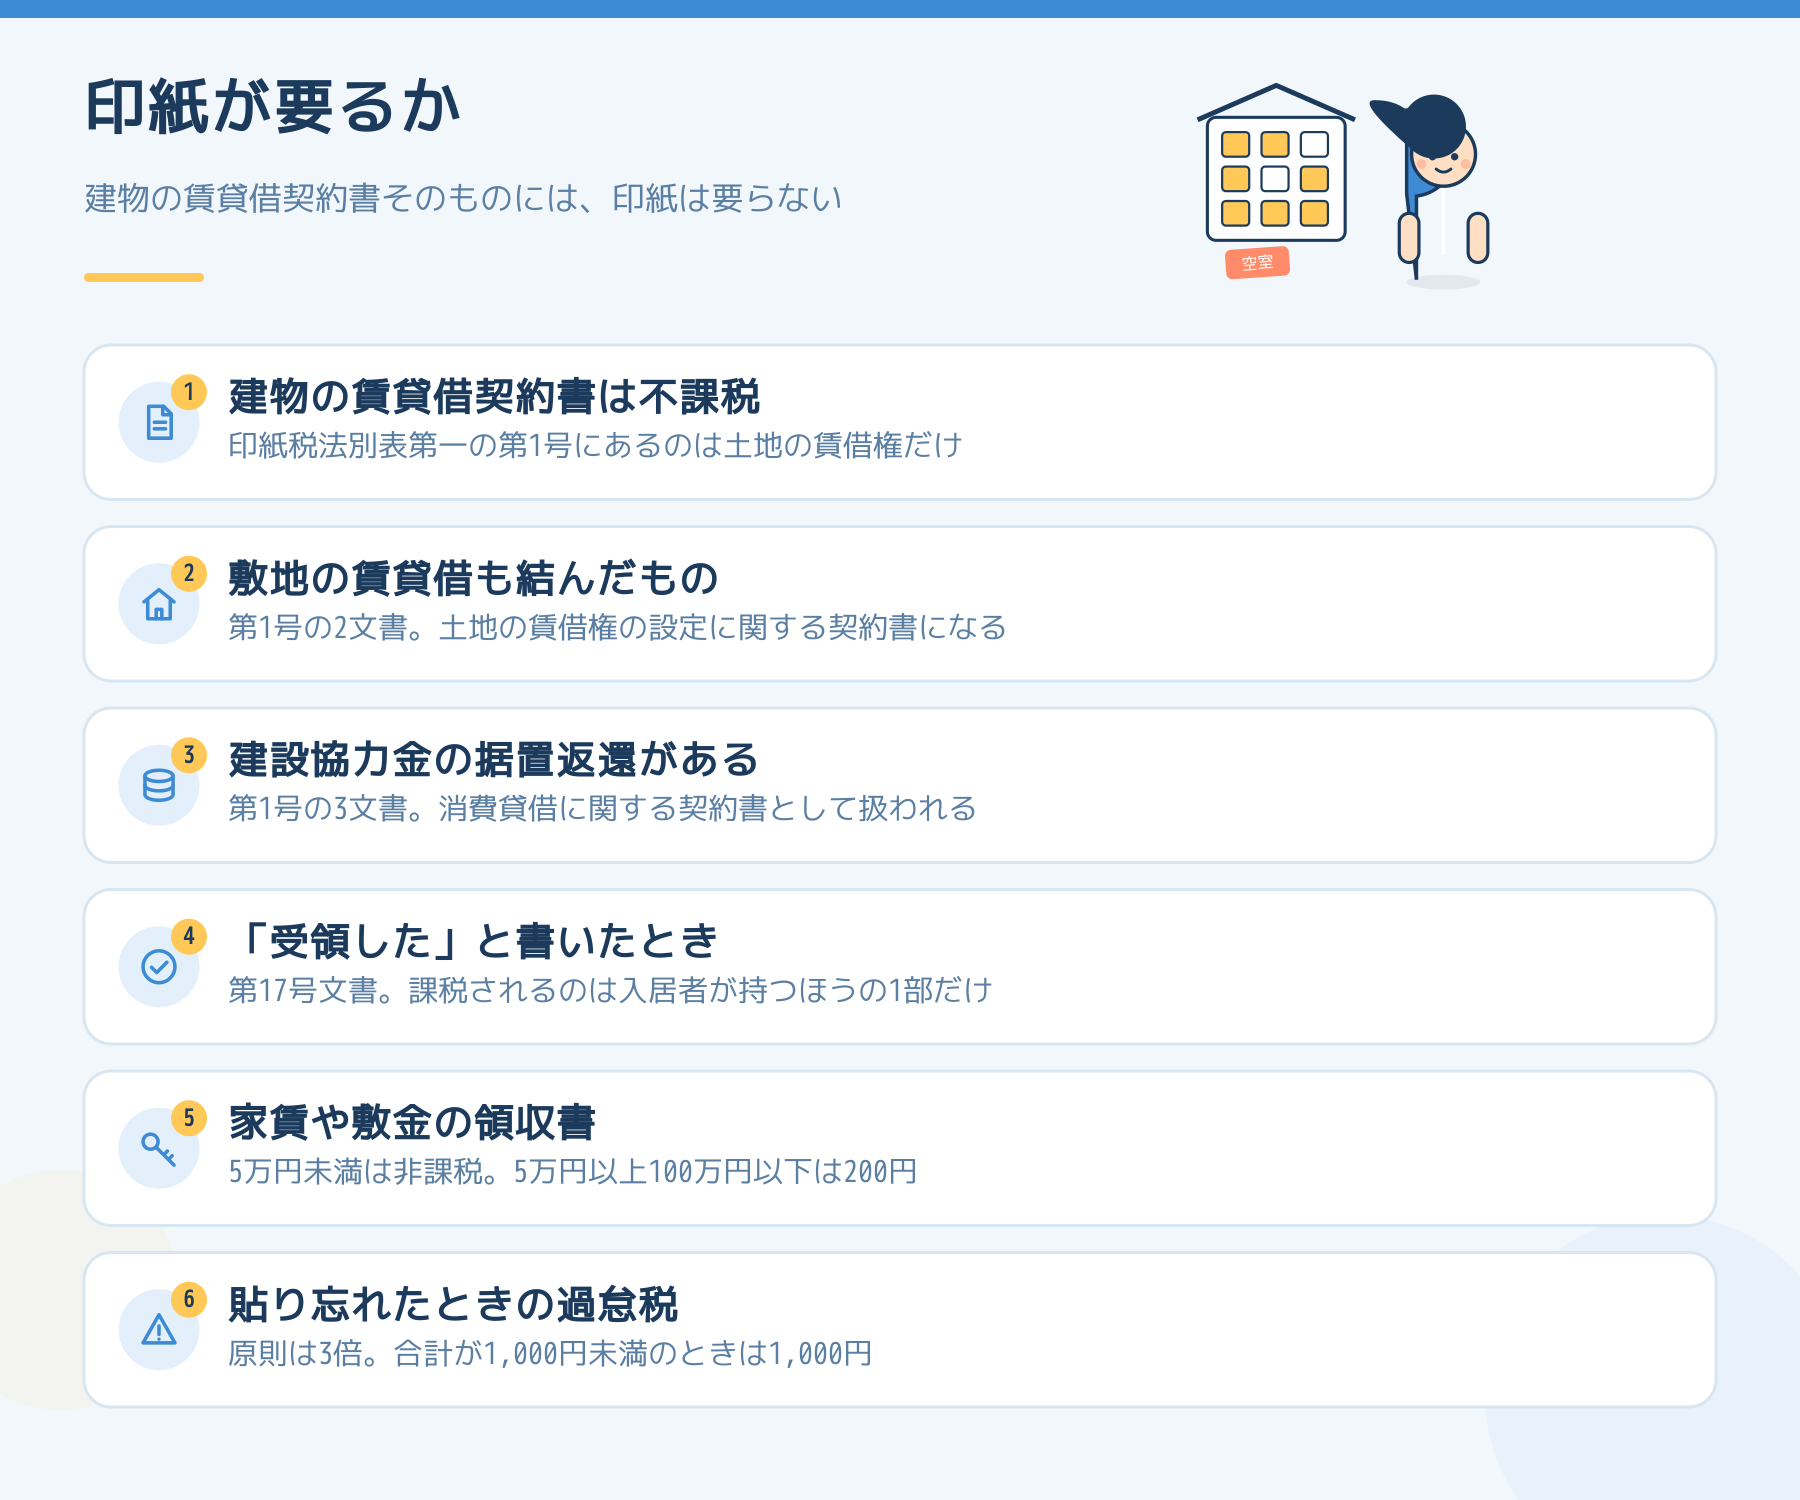This screenshot has height=1500, width=1800.
Task: Click text 5万円未満は非課税。5万円以上100万円以下は200円
Action: [x=573, y=1171]
